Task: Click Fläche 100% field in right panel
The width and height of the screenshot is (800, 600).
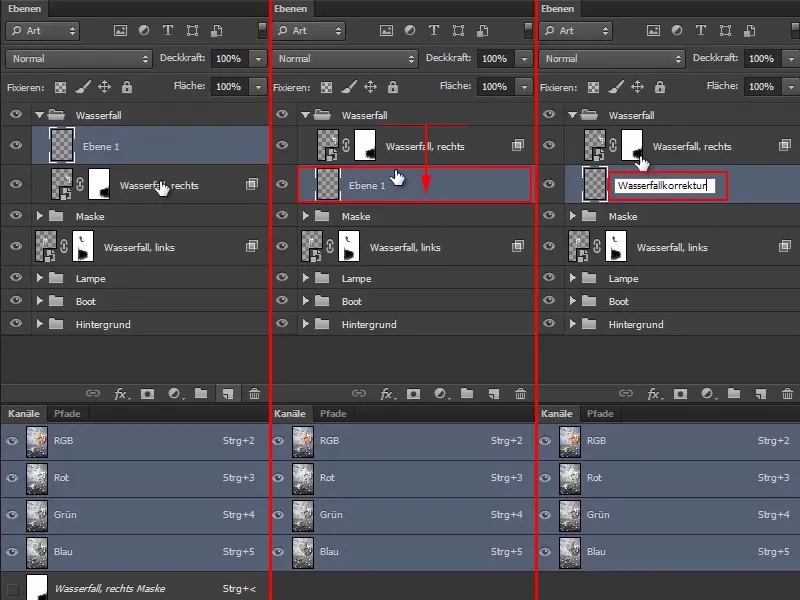Action: [762, 87]
